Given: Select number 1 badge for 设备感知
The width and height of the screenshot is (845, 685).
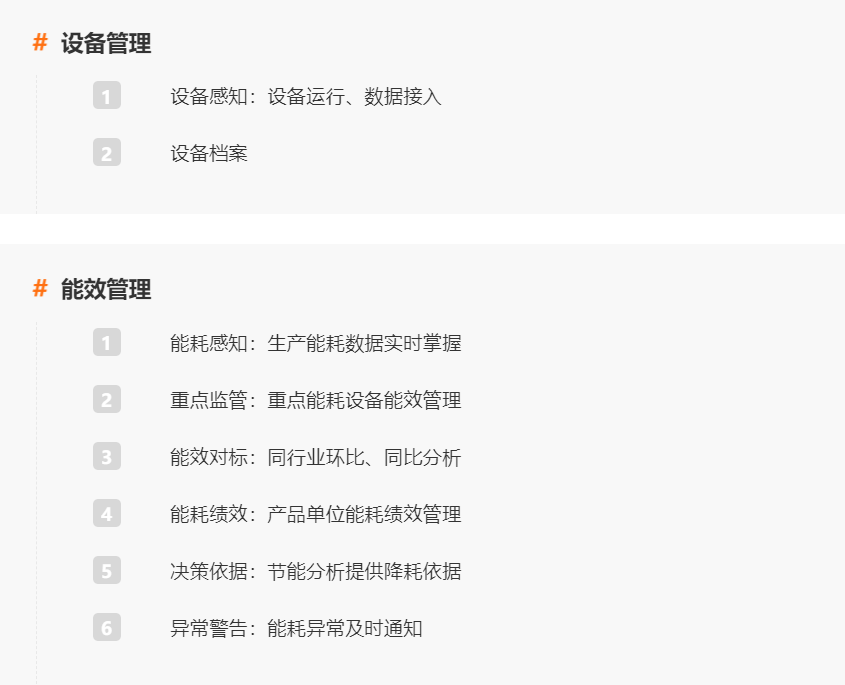Looking at the screenshot, I should click(x=107, y=95).
